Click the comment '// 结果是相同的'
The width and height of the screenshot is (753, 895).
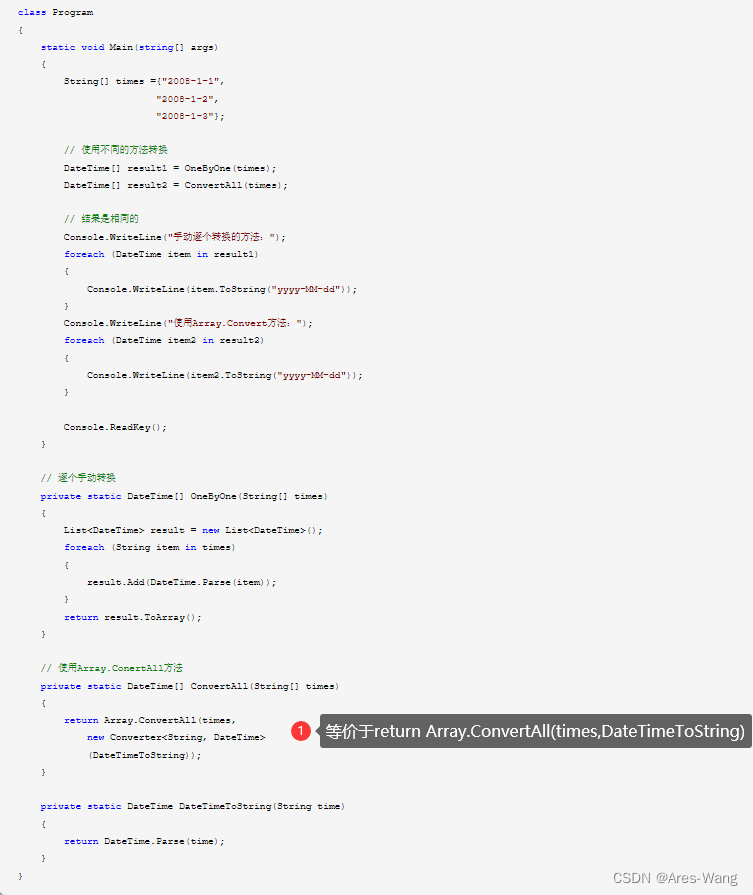coord(101,219)
